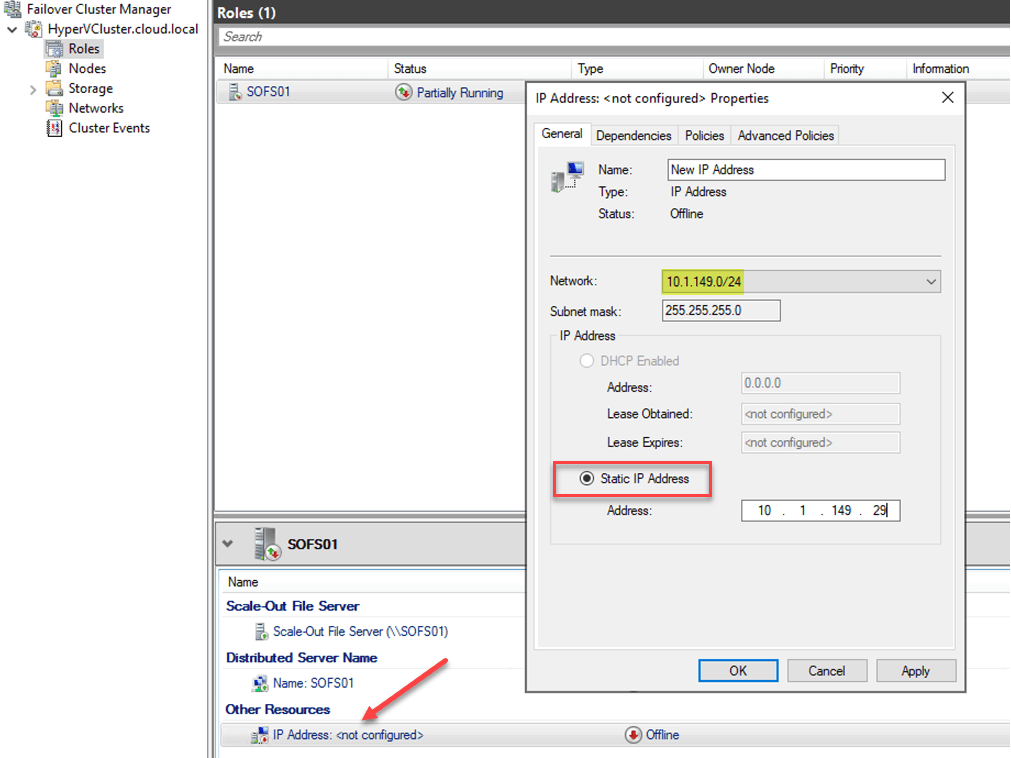The height and width of the screenshot is (758, 1011).
Task: Click the Lease Obtained field
Action: pyautogui.click(x=820, y=414)
